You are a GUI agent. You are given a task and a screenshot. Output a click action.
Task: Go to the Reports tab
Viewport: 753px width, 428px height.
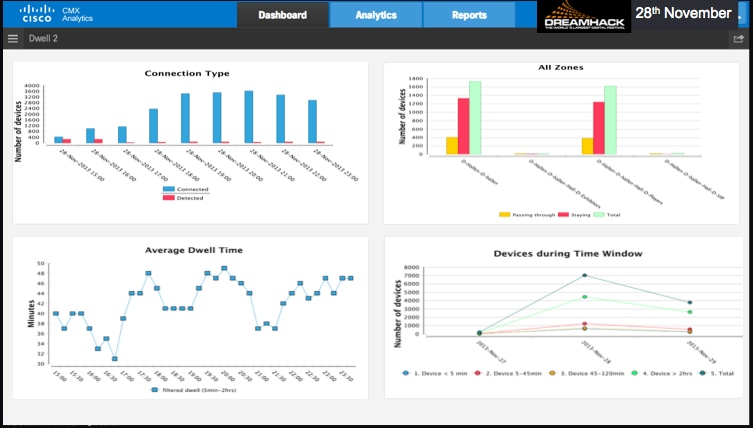point(469,15)
